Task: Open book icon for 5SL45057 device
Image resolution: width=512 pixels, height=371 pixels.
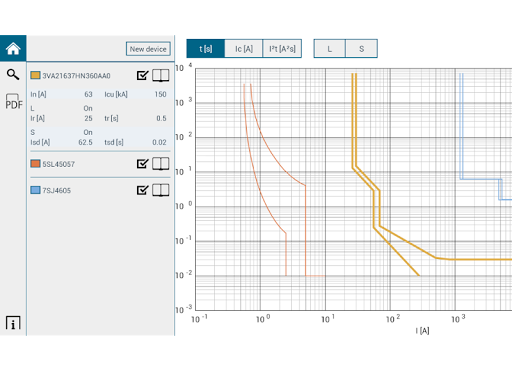Action: pos(161,164)
